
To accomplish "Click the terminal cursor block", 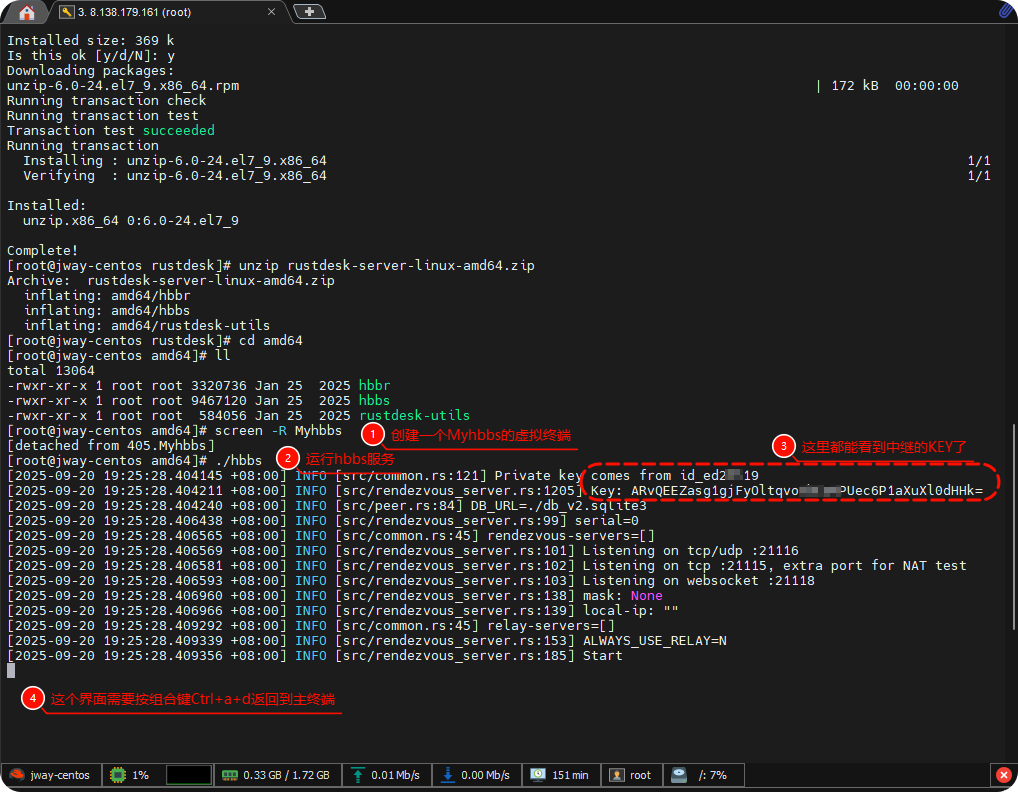I will (10, 671).
